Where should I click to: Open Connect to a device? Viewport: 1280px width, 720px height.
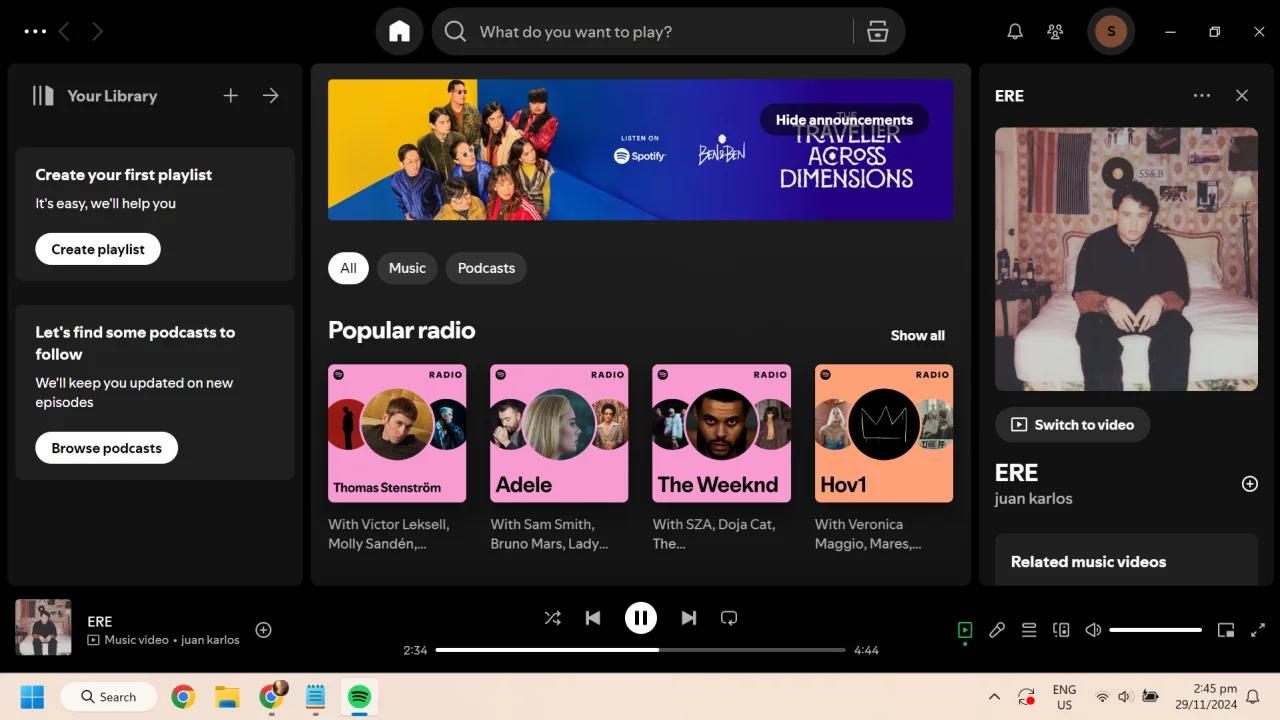pos(1061,630)
